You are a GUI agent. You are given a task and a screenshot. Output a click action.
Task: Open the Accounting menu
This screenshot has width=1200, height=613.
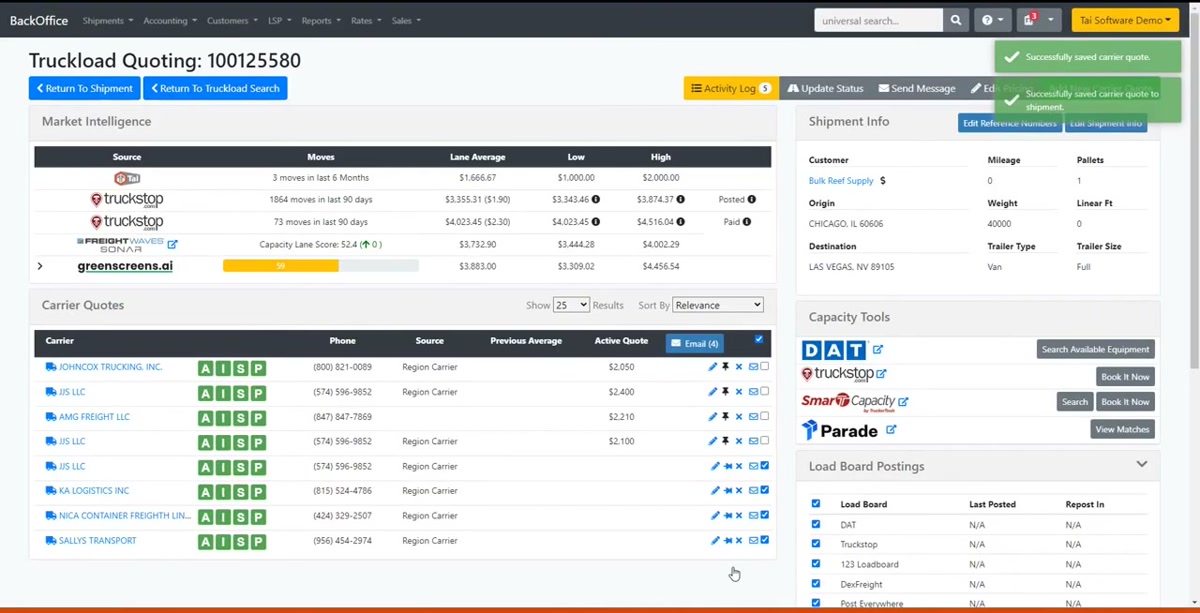point(169,21)
